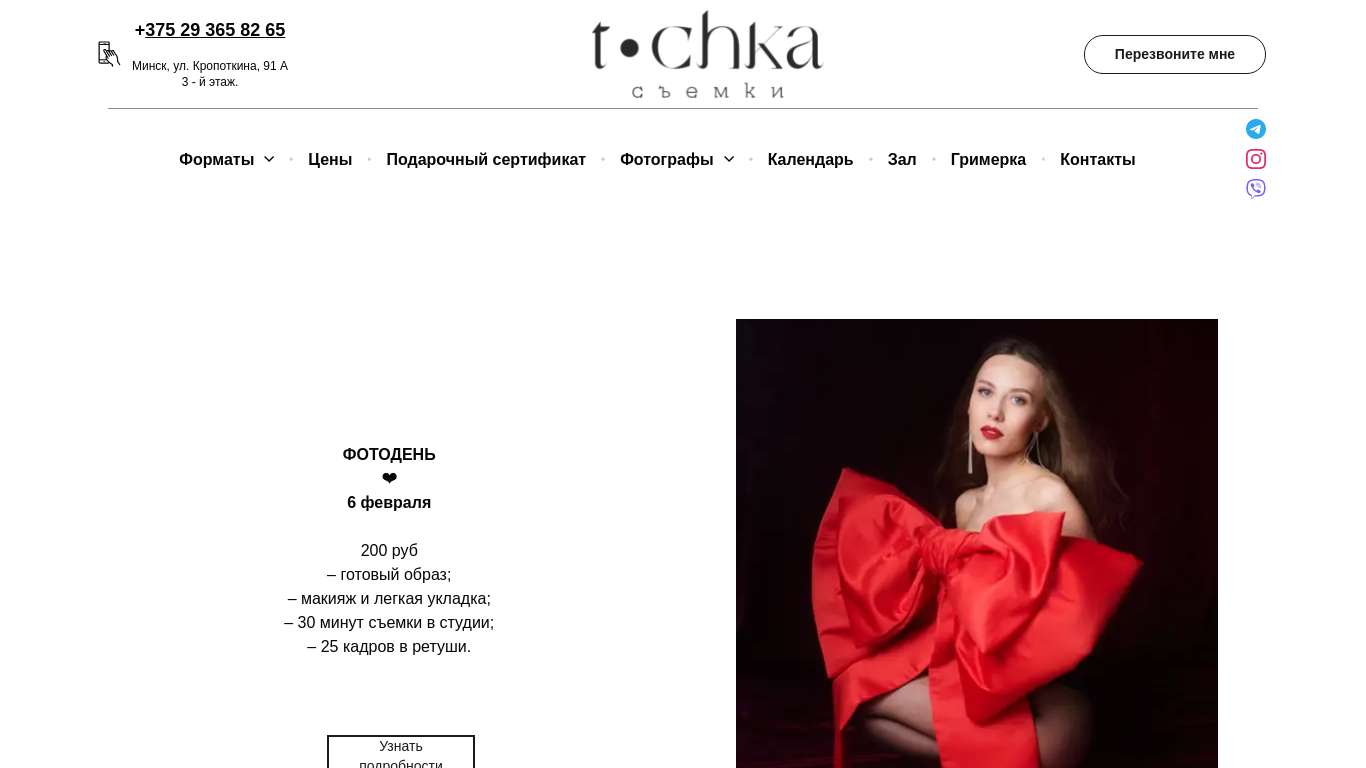Open the Гримерка page
Viewport: 1366px width, 768px height.
pyautogui.click(x=988, y=160)
